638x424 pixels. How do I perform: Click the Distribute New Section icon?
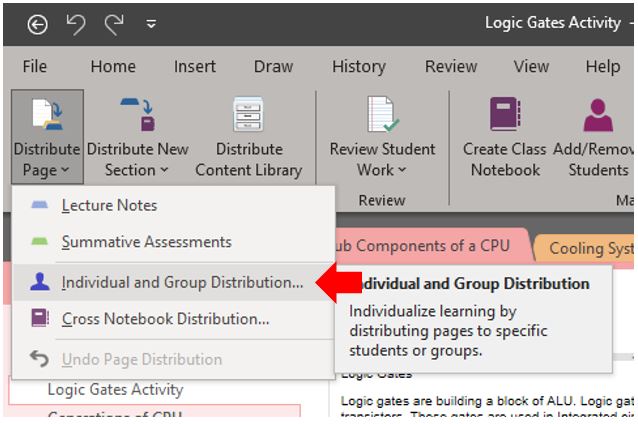tap(138, 114)
